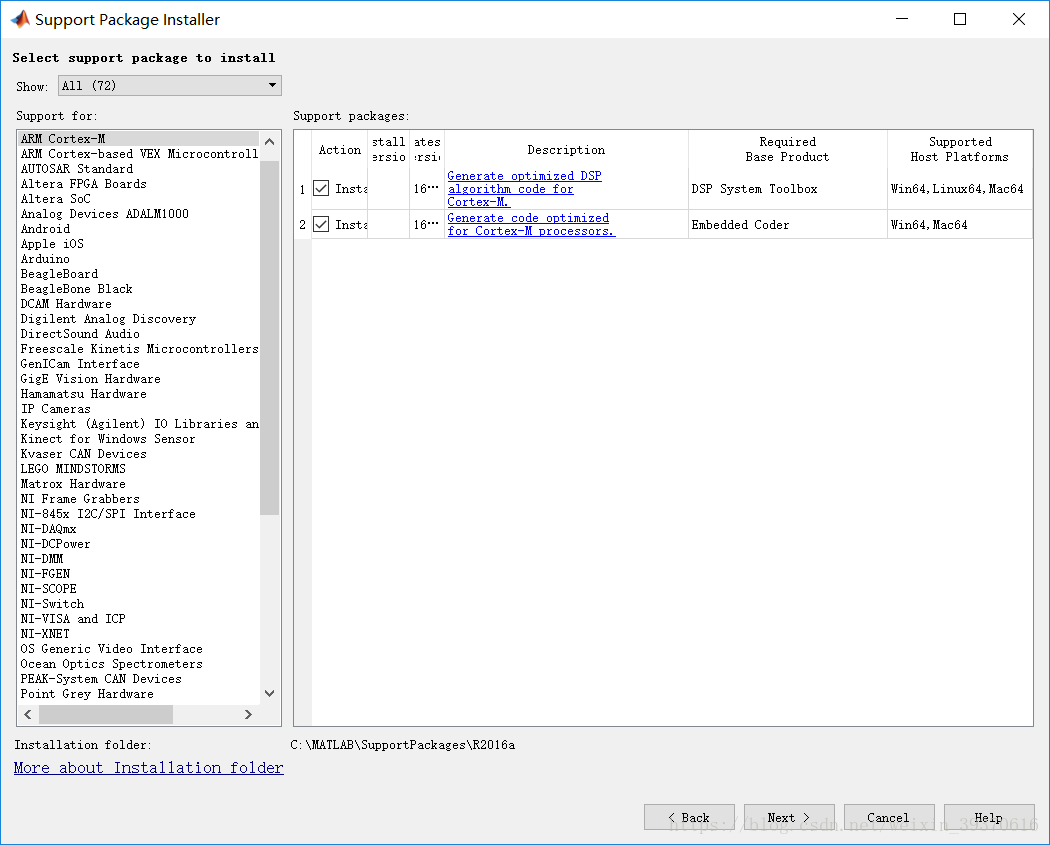Select Point Grey Hardware entry
This screenshot has width=1050, height=845.
tap(139, 694)
